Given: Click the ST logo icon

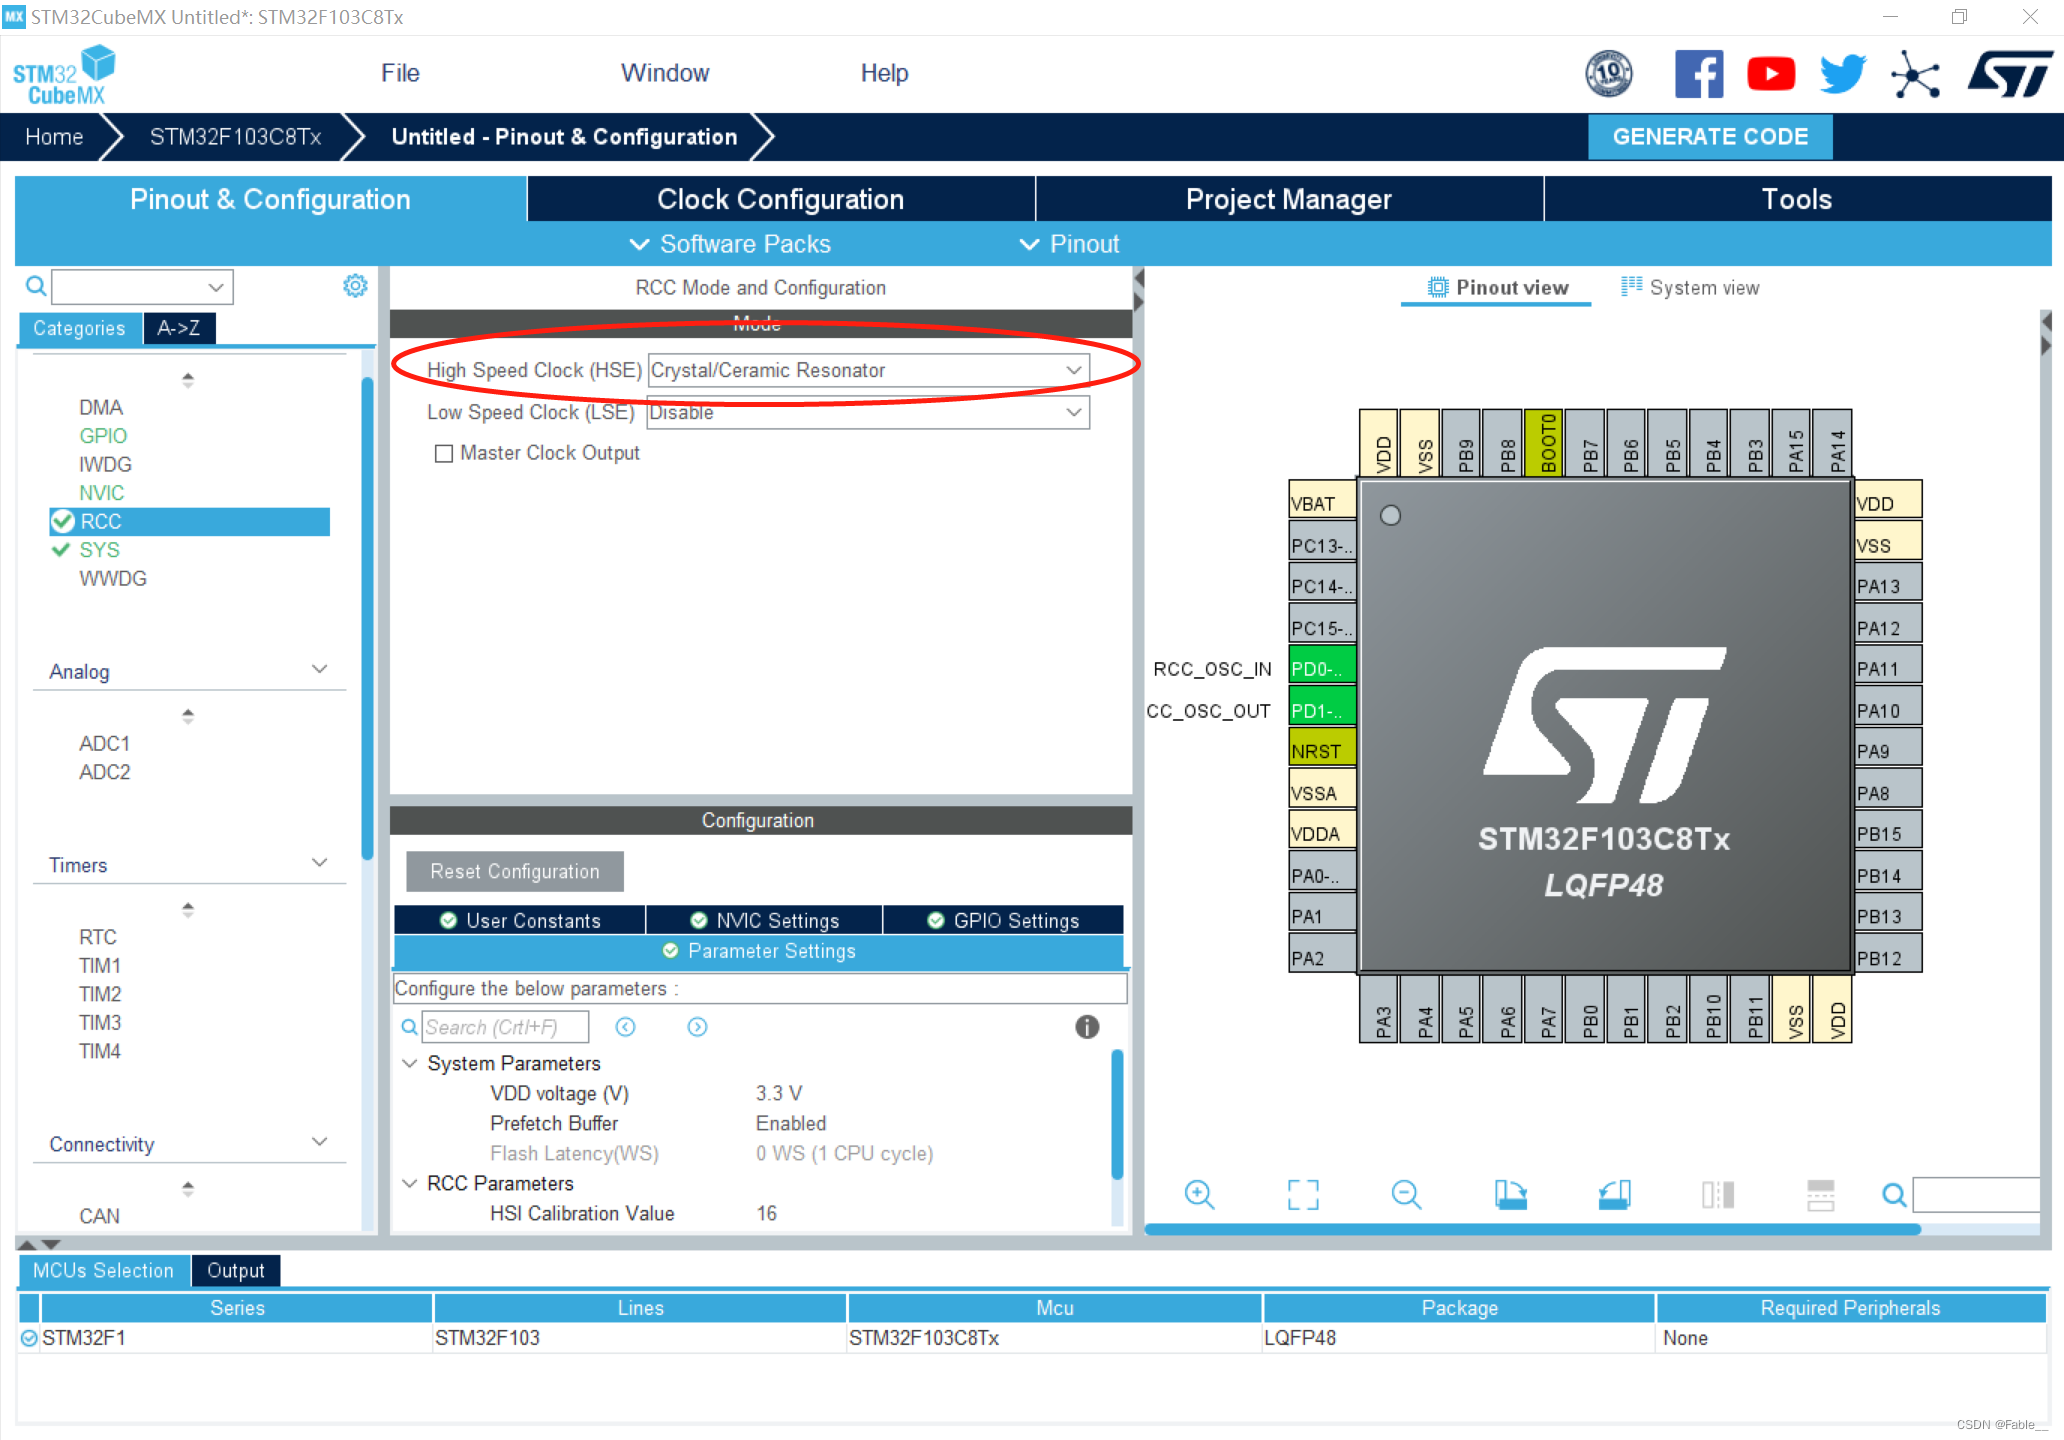Looking at the screenshot, I should coord(2010,74).
